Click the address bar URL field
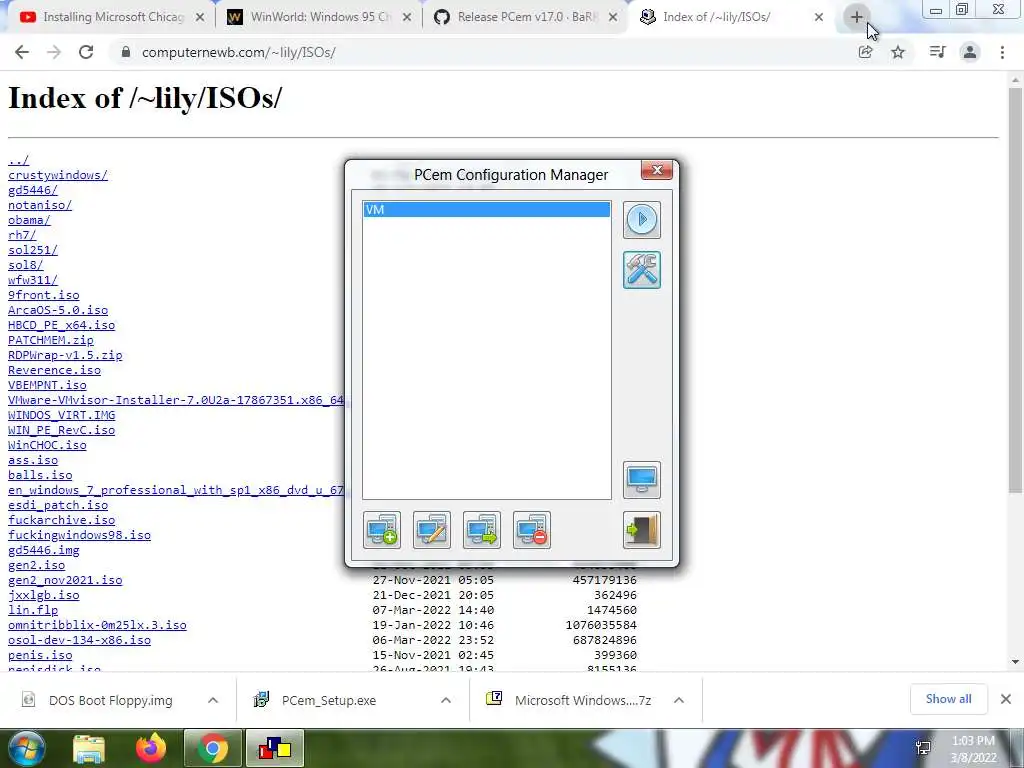 [x=483, y=52]
